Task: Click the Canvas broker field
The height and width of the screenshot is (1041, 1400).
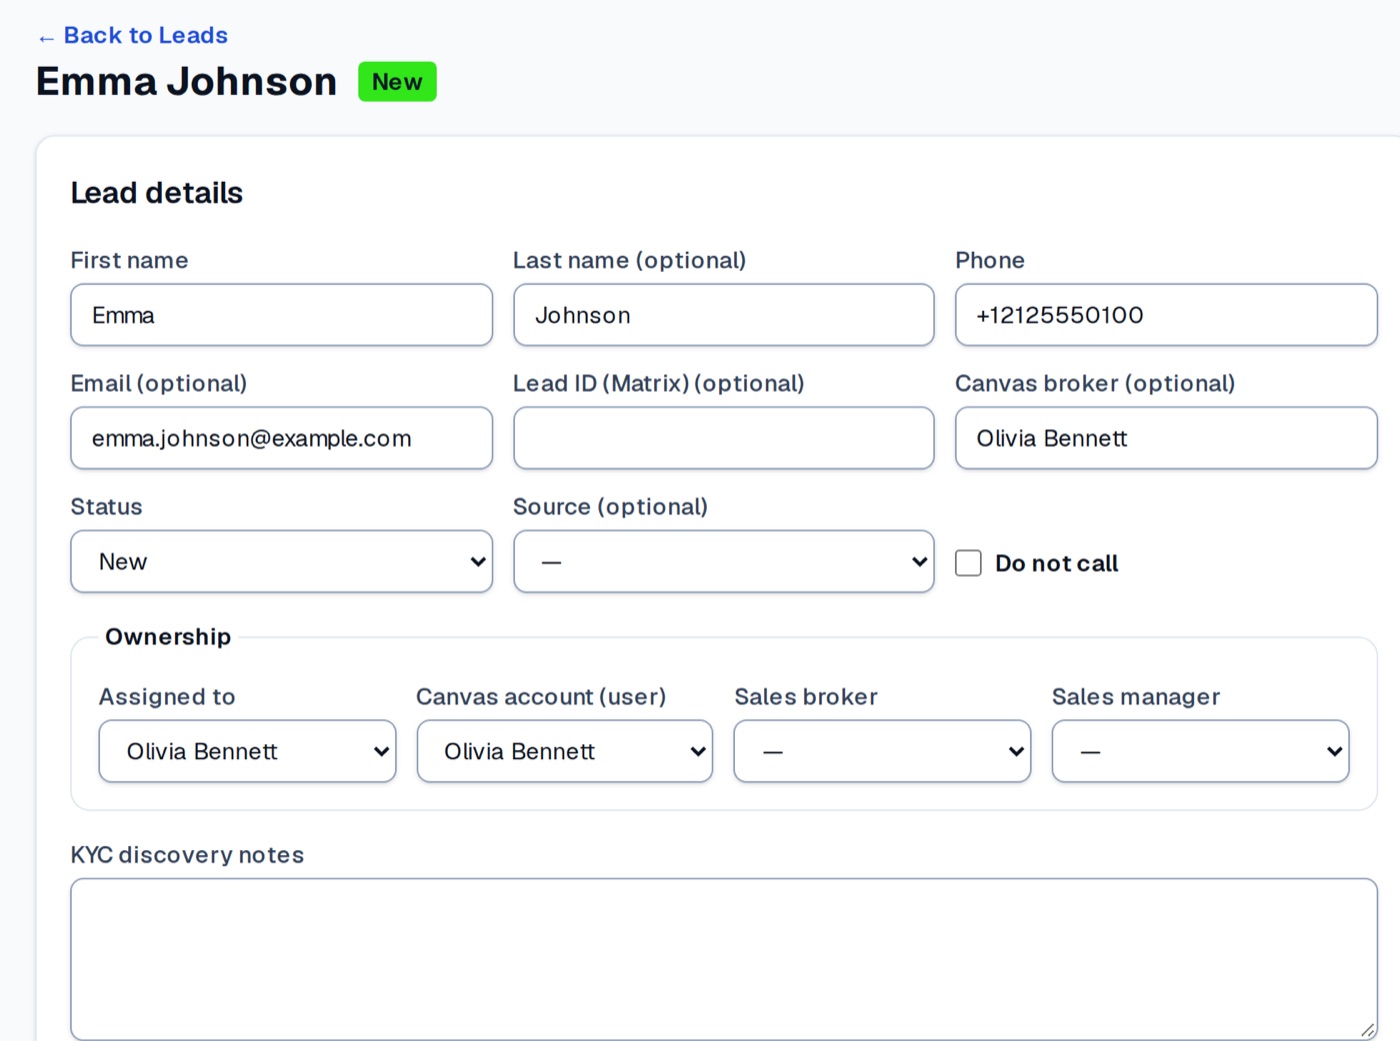Action: [x=1166, y=438]
